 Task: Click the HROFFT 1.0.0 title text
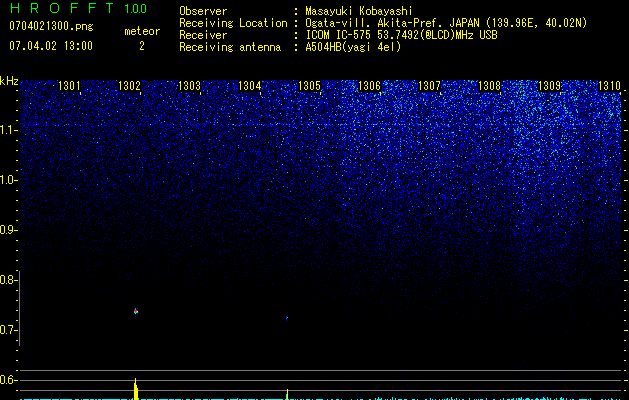(78, 8)
